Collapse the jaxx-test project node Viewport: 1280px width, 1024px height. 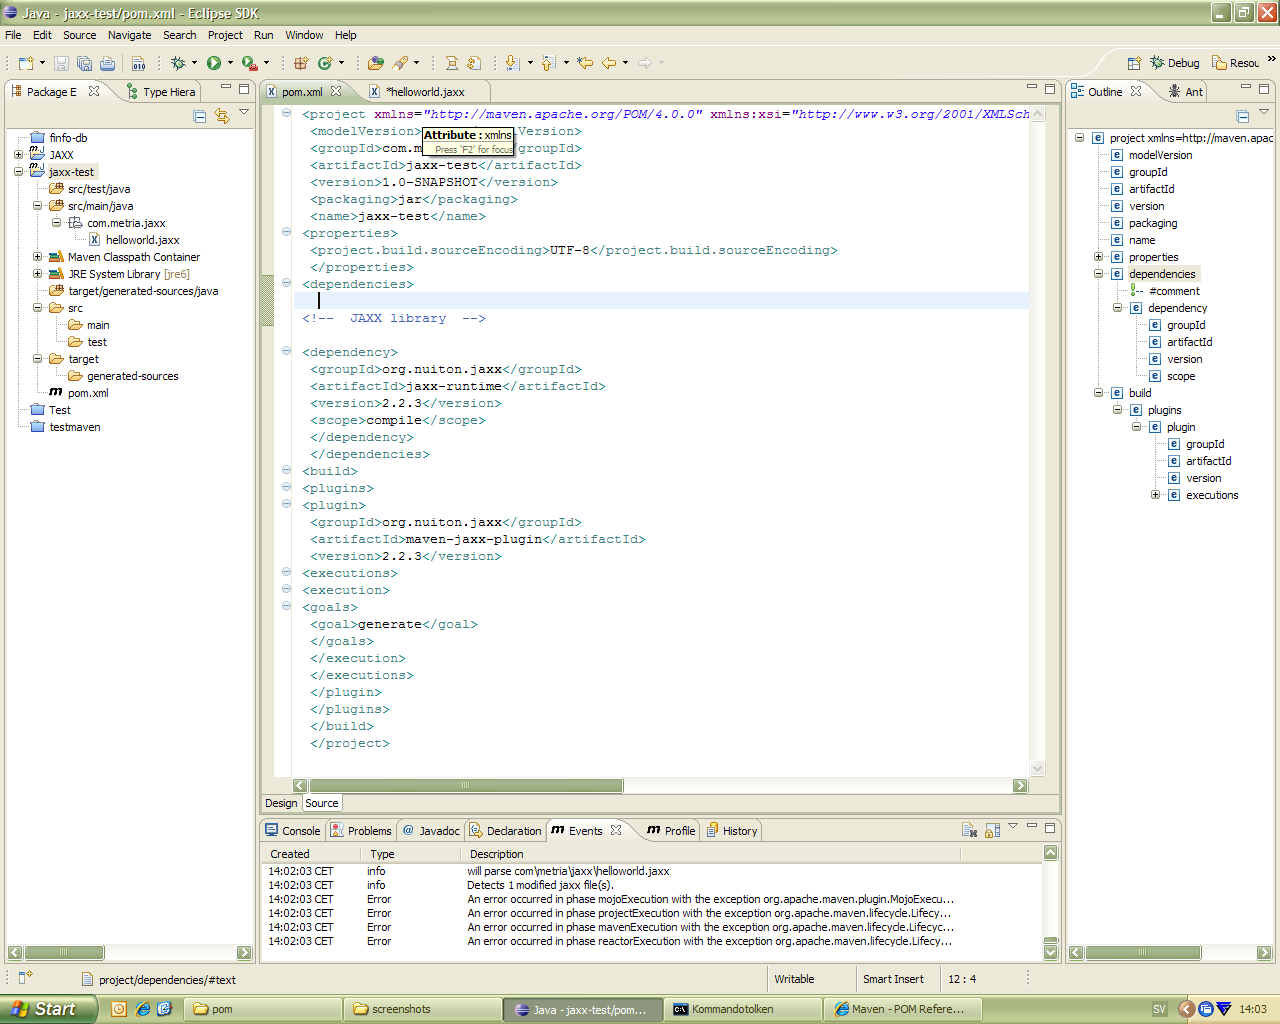18,172
